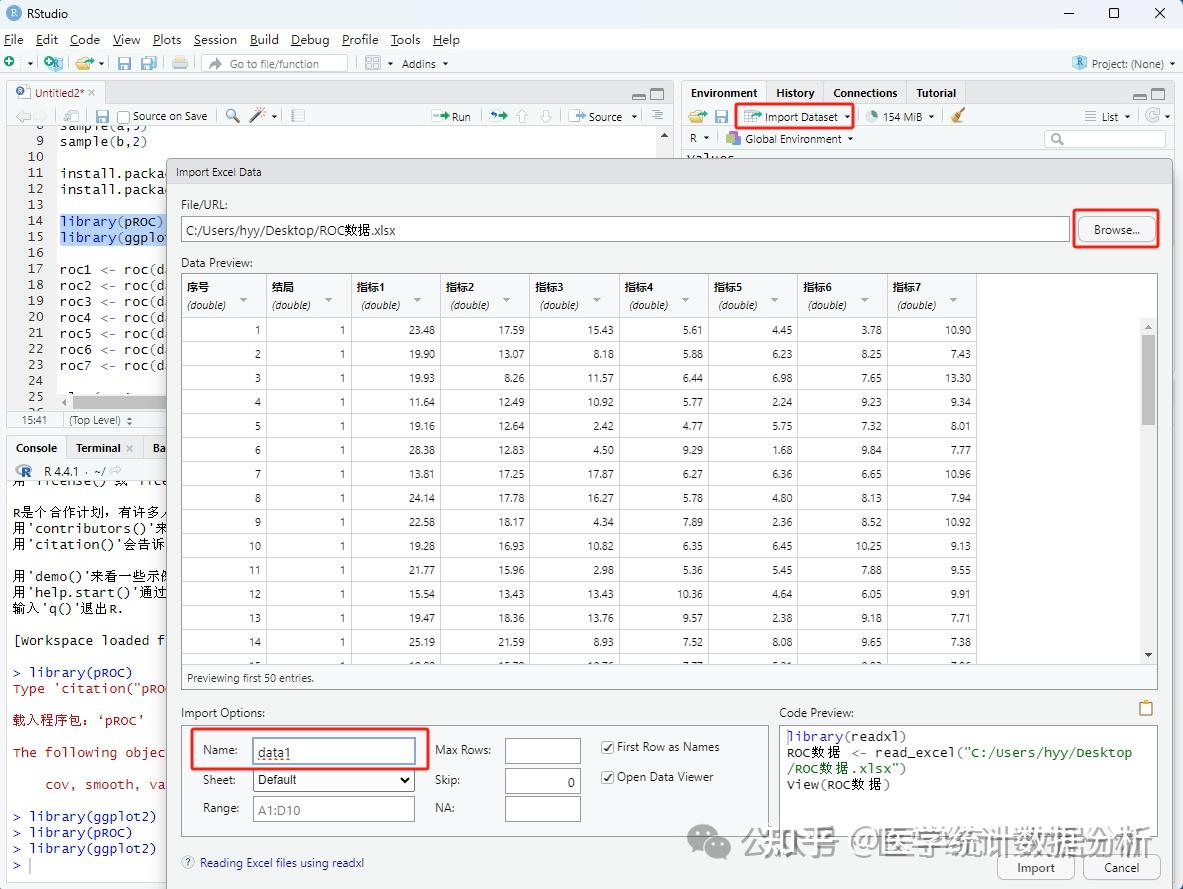Screen dimensions: 1183x889
Task: Enable Source on Save checkbox
Action: 124,117
